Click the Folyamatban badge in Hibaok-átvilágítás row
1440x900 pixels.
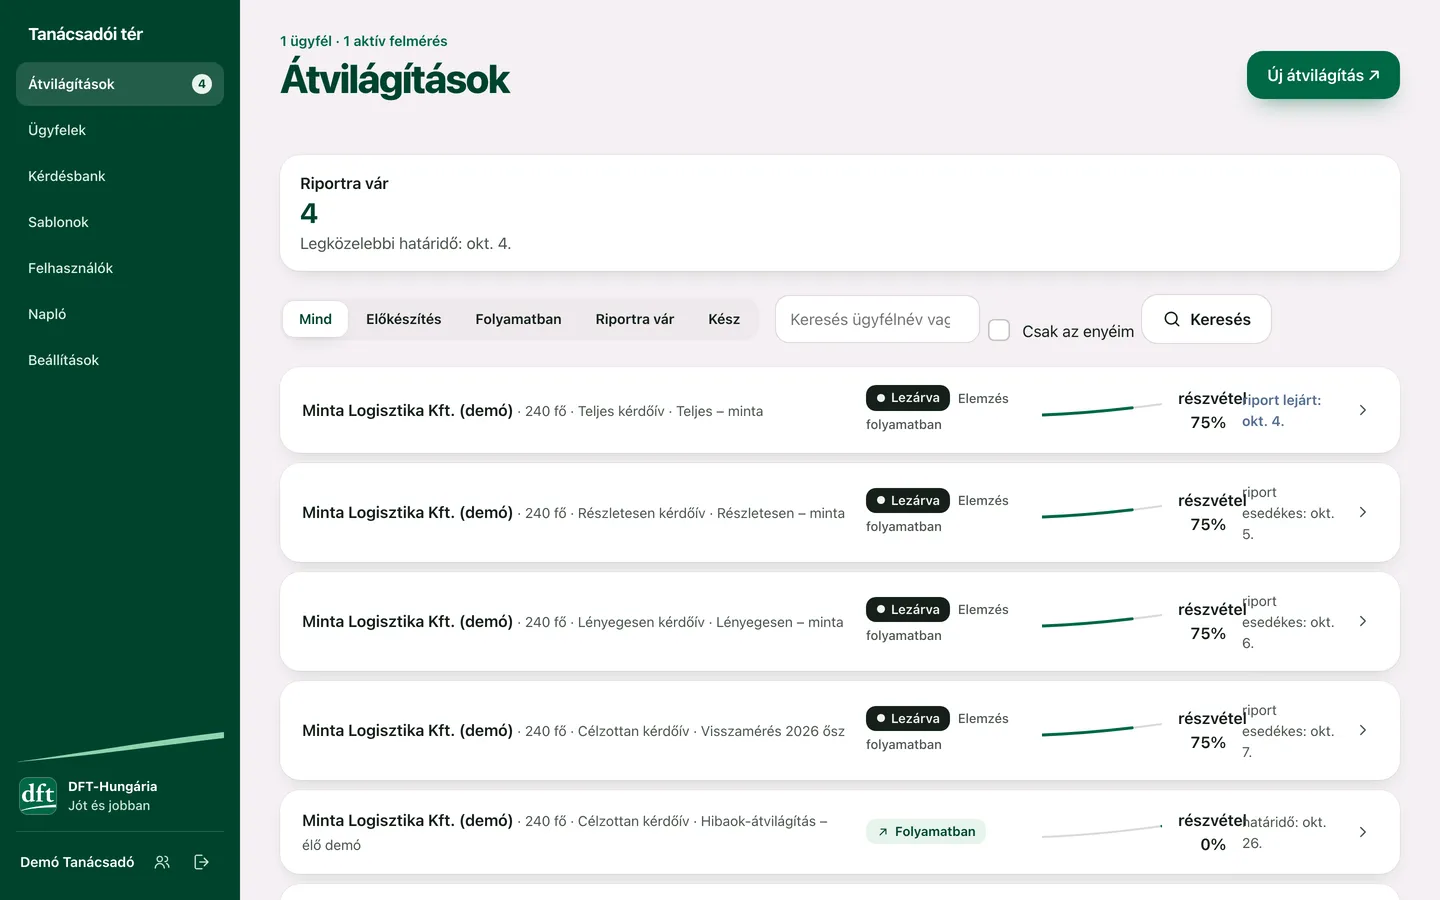click(926, 831)
